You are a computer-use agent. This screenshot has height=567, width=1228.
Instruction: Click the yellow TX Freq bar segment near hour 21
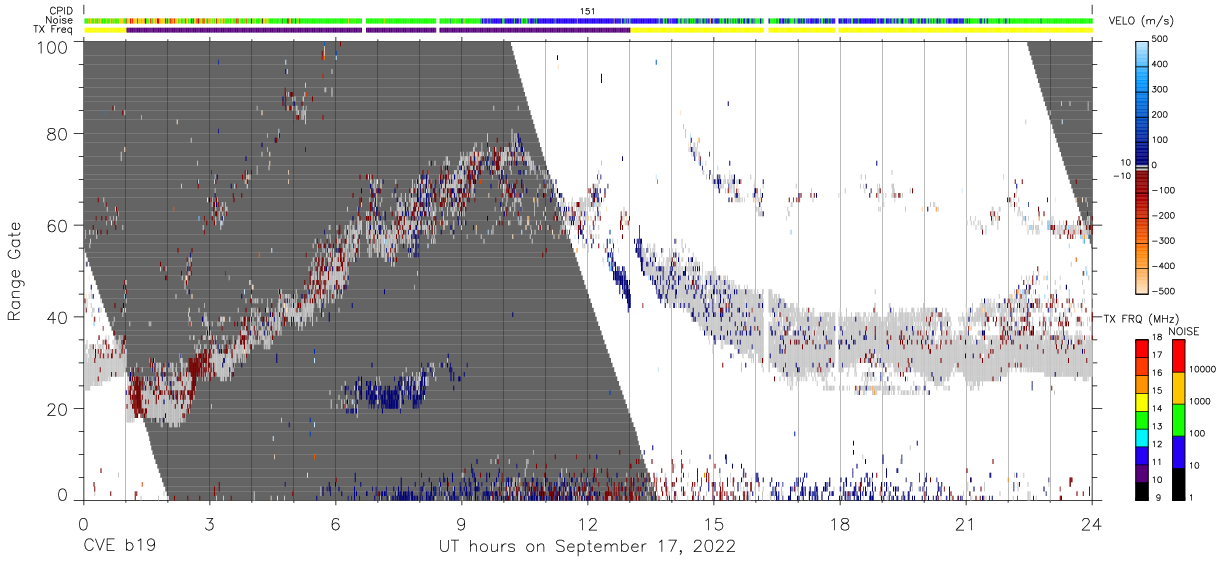966,30
